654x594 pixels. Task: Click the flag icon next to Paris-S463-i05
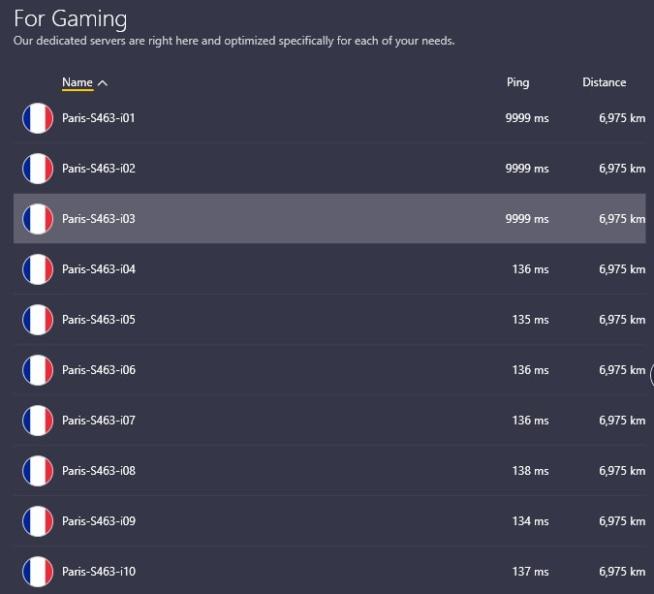tap(38, 320)
